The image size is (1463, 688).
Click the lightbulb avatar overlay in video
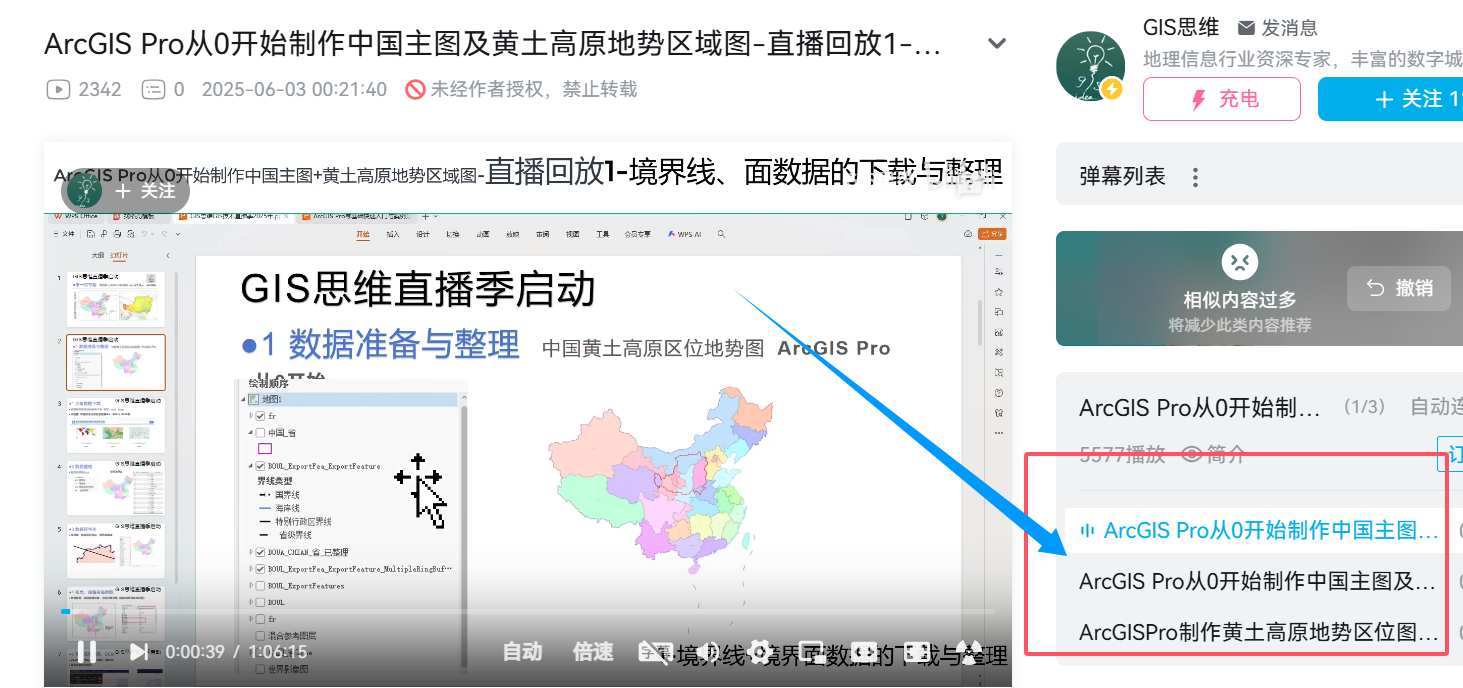[84, 190]
